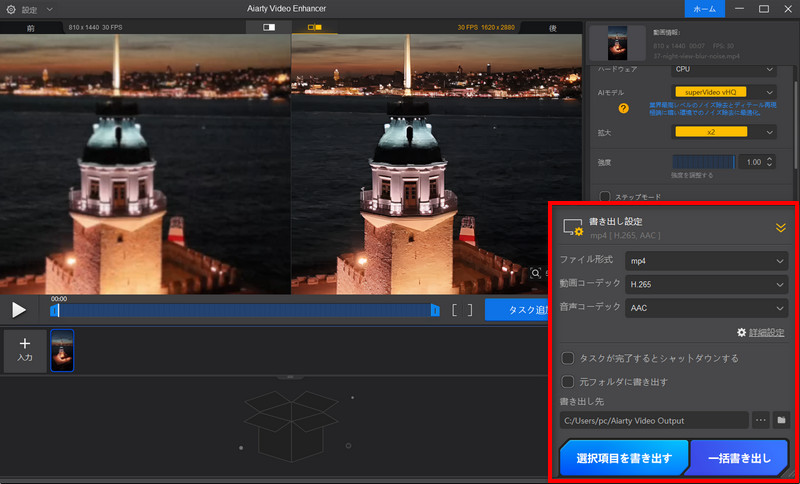Click the タスク追加 add task button

coord(516,310)
